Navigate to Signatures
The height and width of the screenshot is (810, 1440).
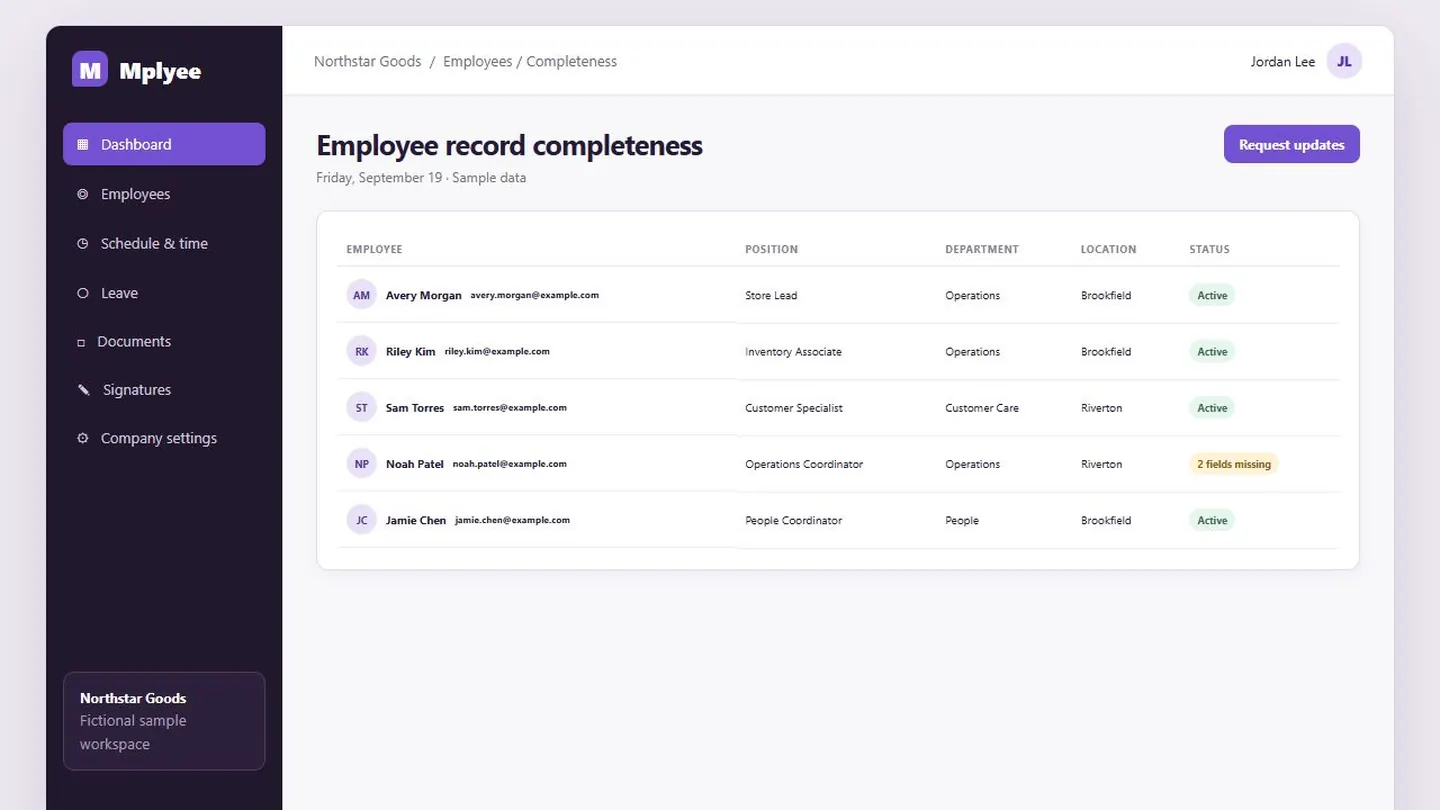(x=164, y=390)
